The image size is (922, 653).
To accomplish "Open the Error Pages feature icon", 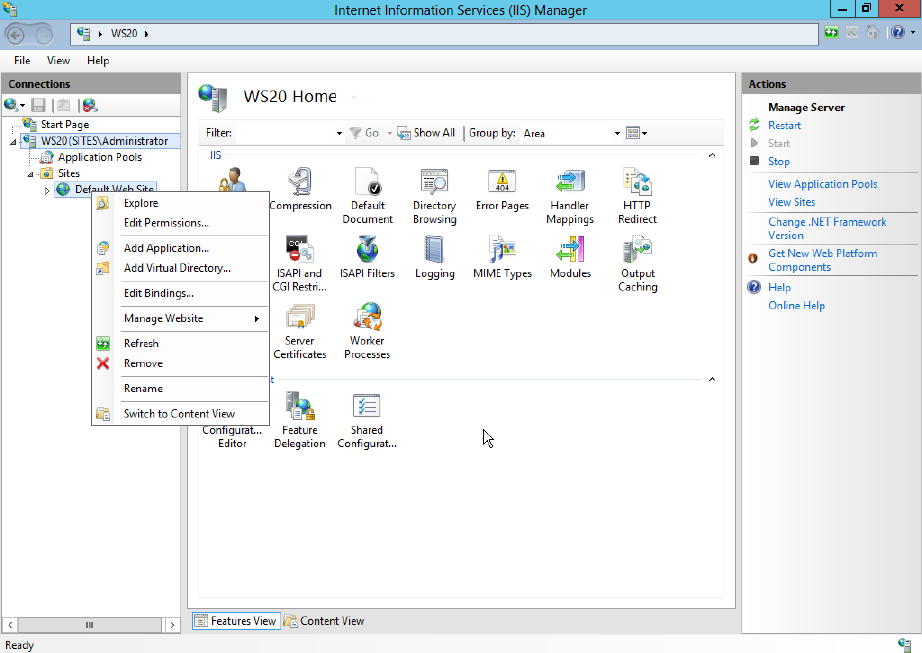I will click(x=502, y=189).
